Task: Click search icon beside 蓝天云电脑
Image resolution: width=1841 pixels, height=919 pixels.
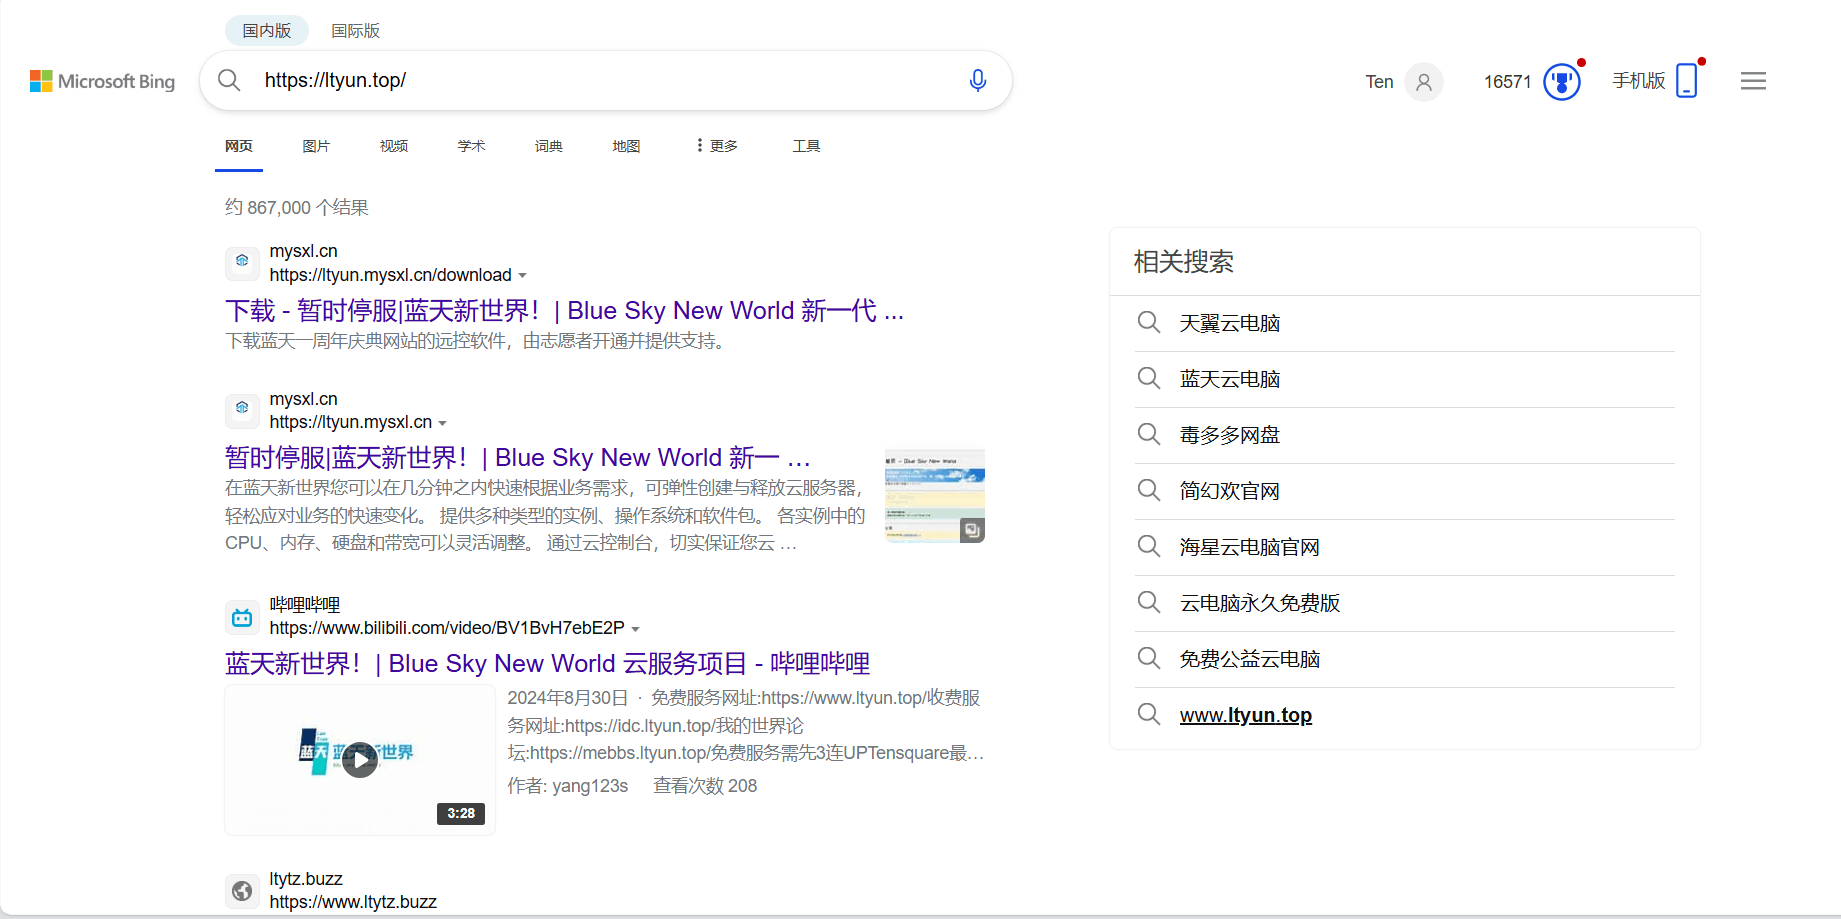Action: coord(1149,378)
